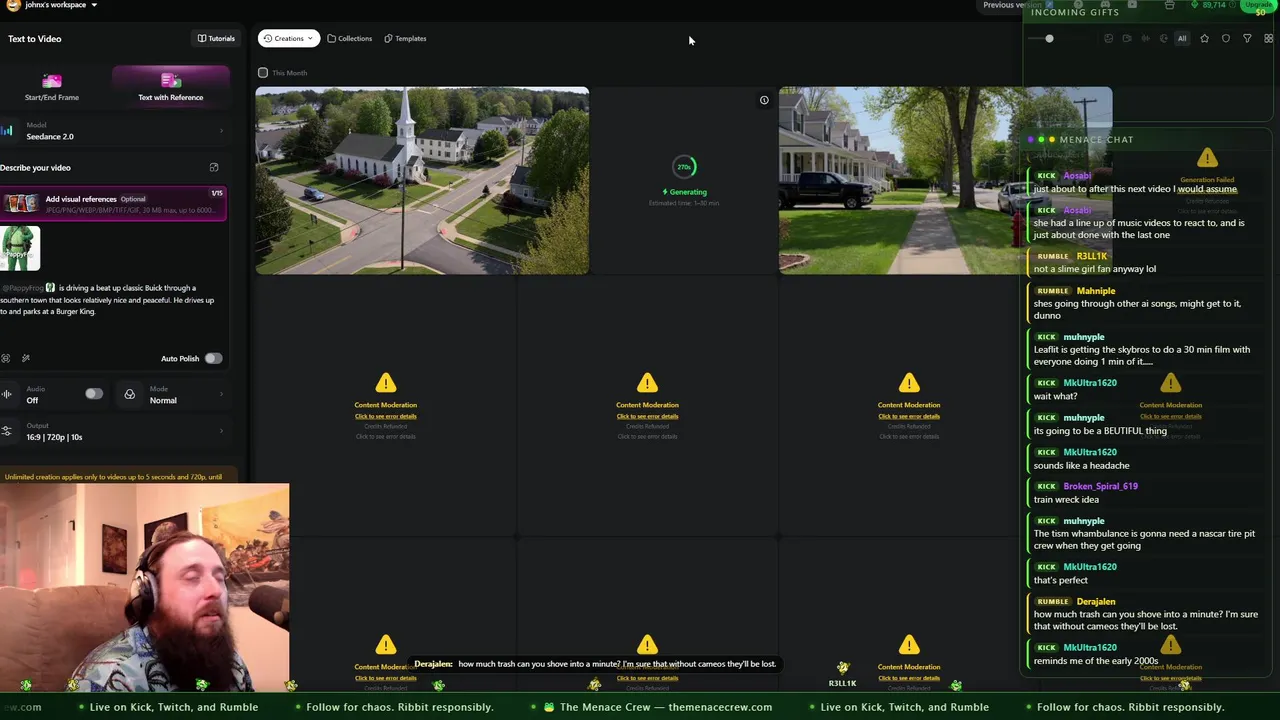Click the Mode circles icon
This screenshot has height=720, width=1280.
[129, 394]
